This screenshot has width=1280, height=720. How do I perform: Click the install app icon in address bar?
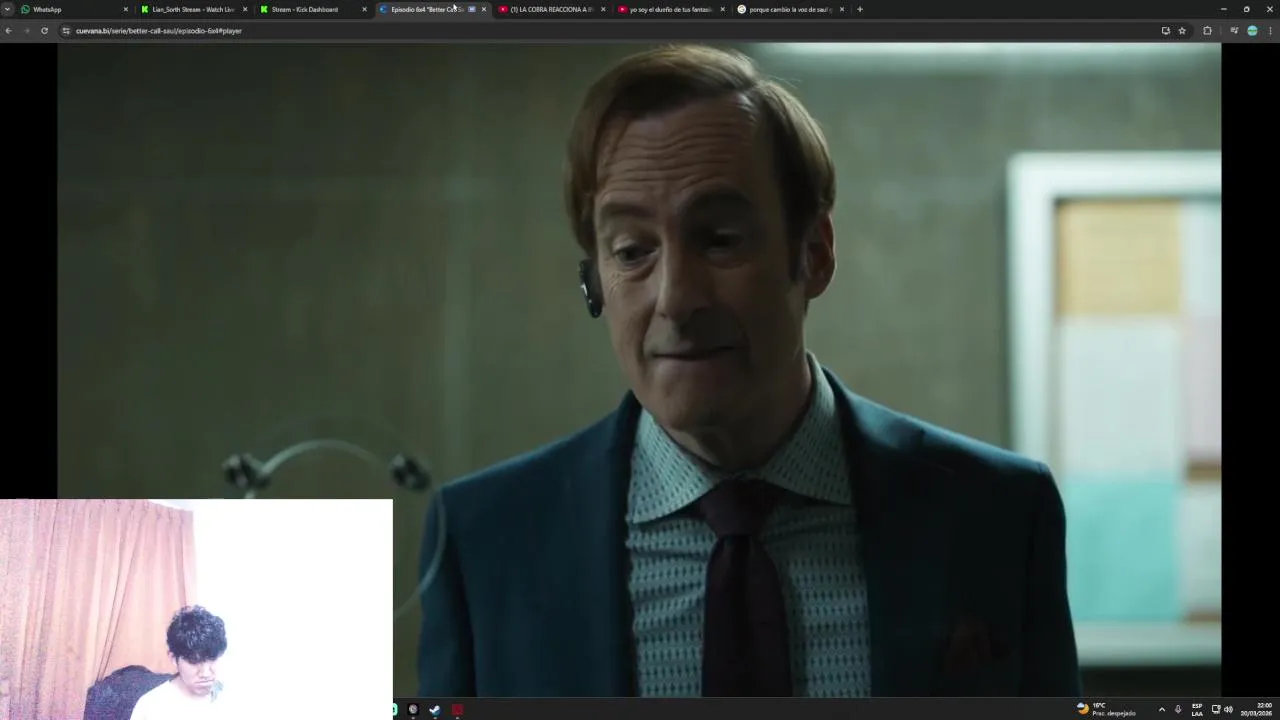coord(1165,30)
